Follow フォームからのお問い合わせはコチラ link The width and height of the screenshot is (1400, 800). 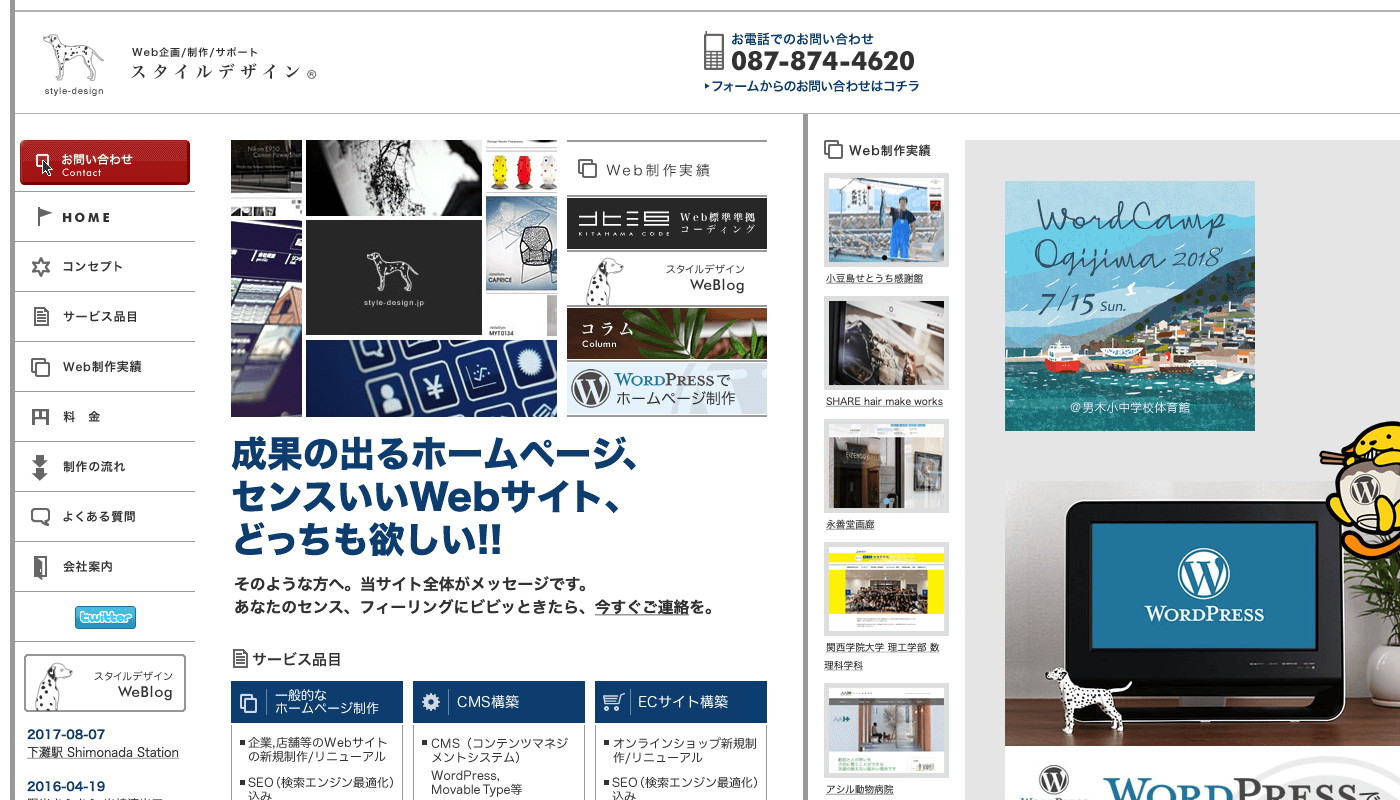tap(813, 87)
